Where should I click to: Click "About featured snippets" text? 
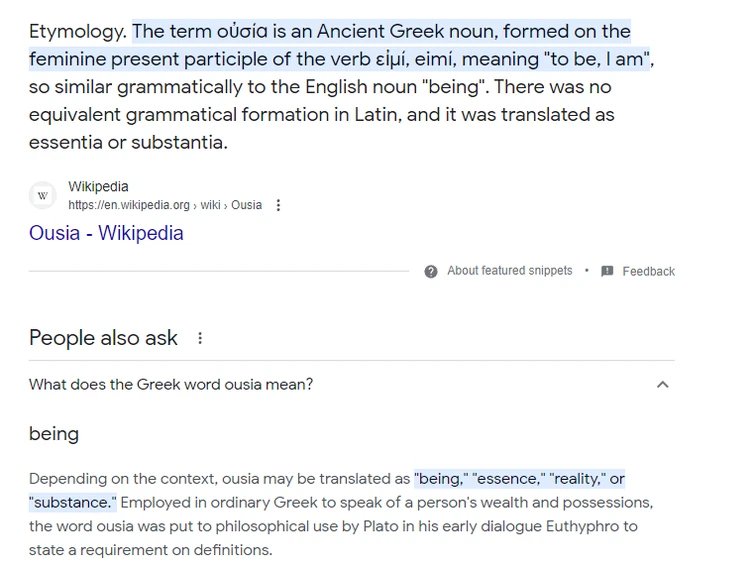509,271
